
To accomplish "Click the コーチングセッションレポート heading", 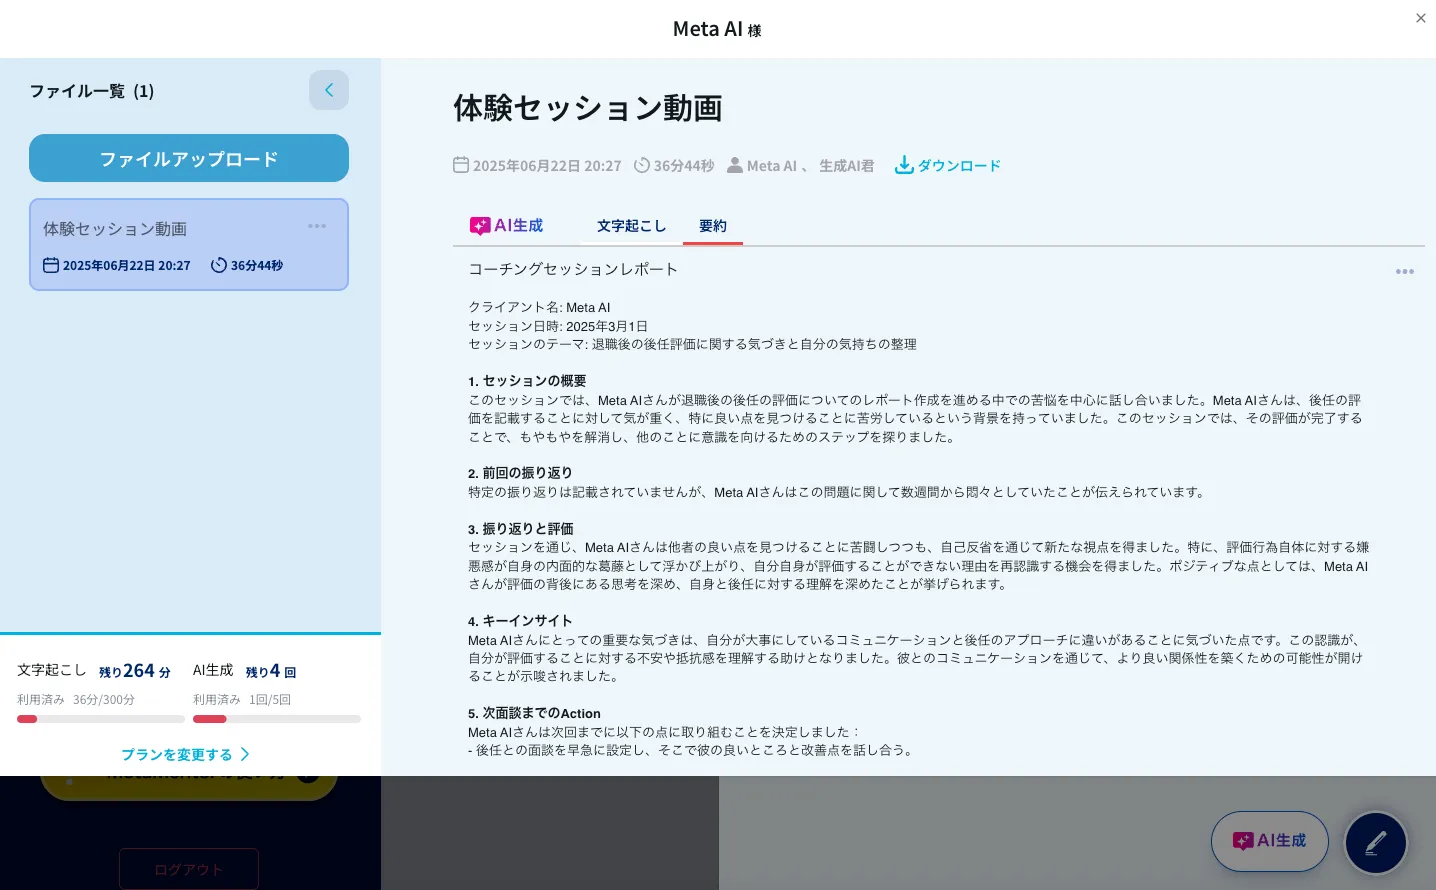I will 574,269.
